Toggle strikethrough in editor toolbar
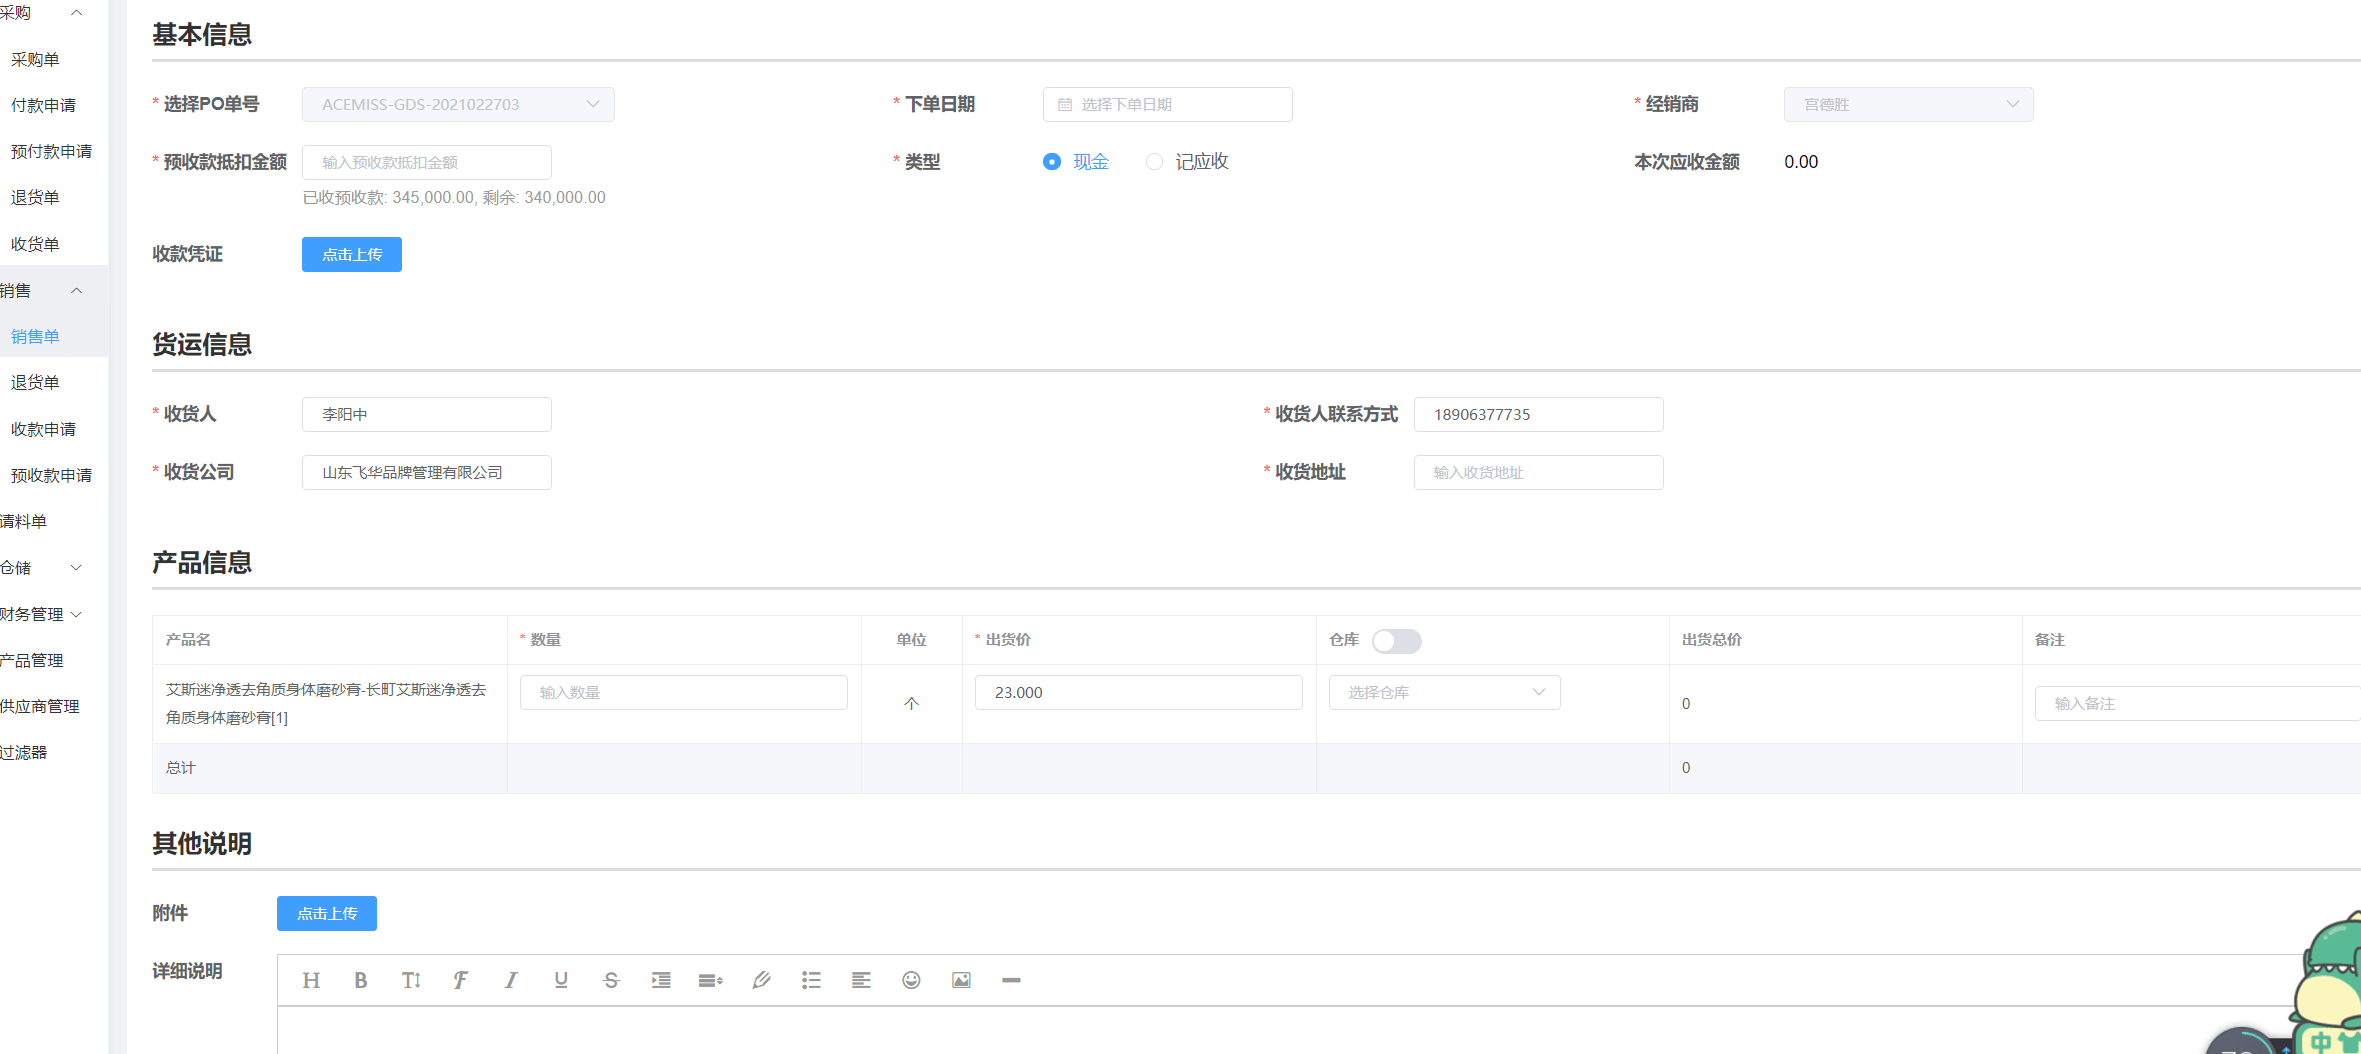Viewport: 2361px width, 1054px height. coord(611,980)
